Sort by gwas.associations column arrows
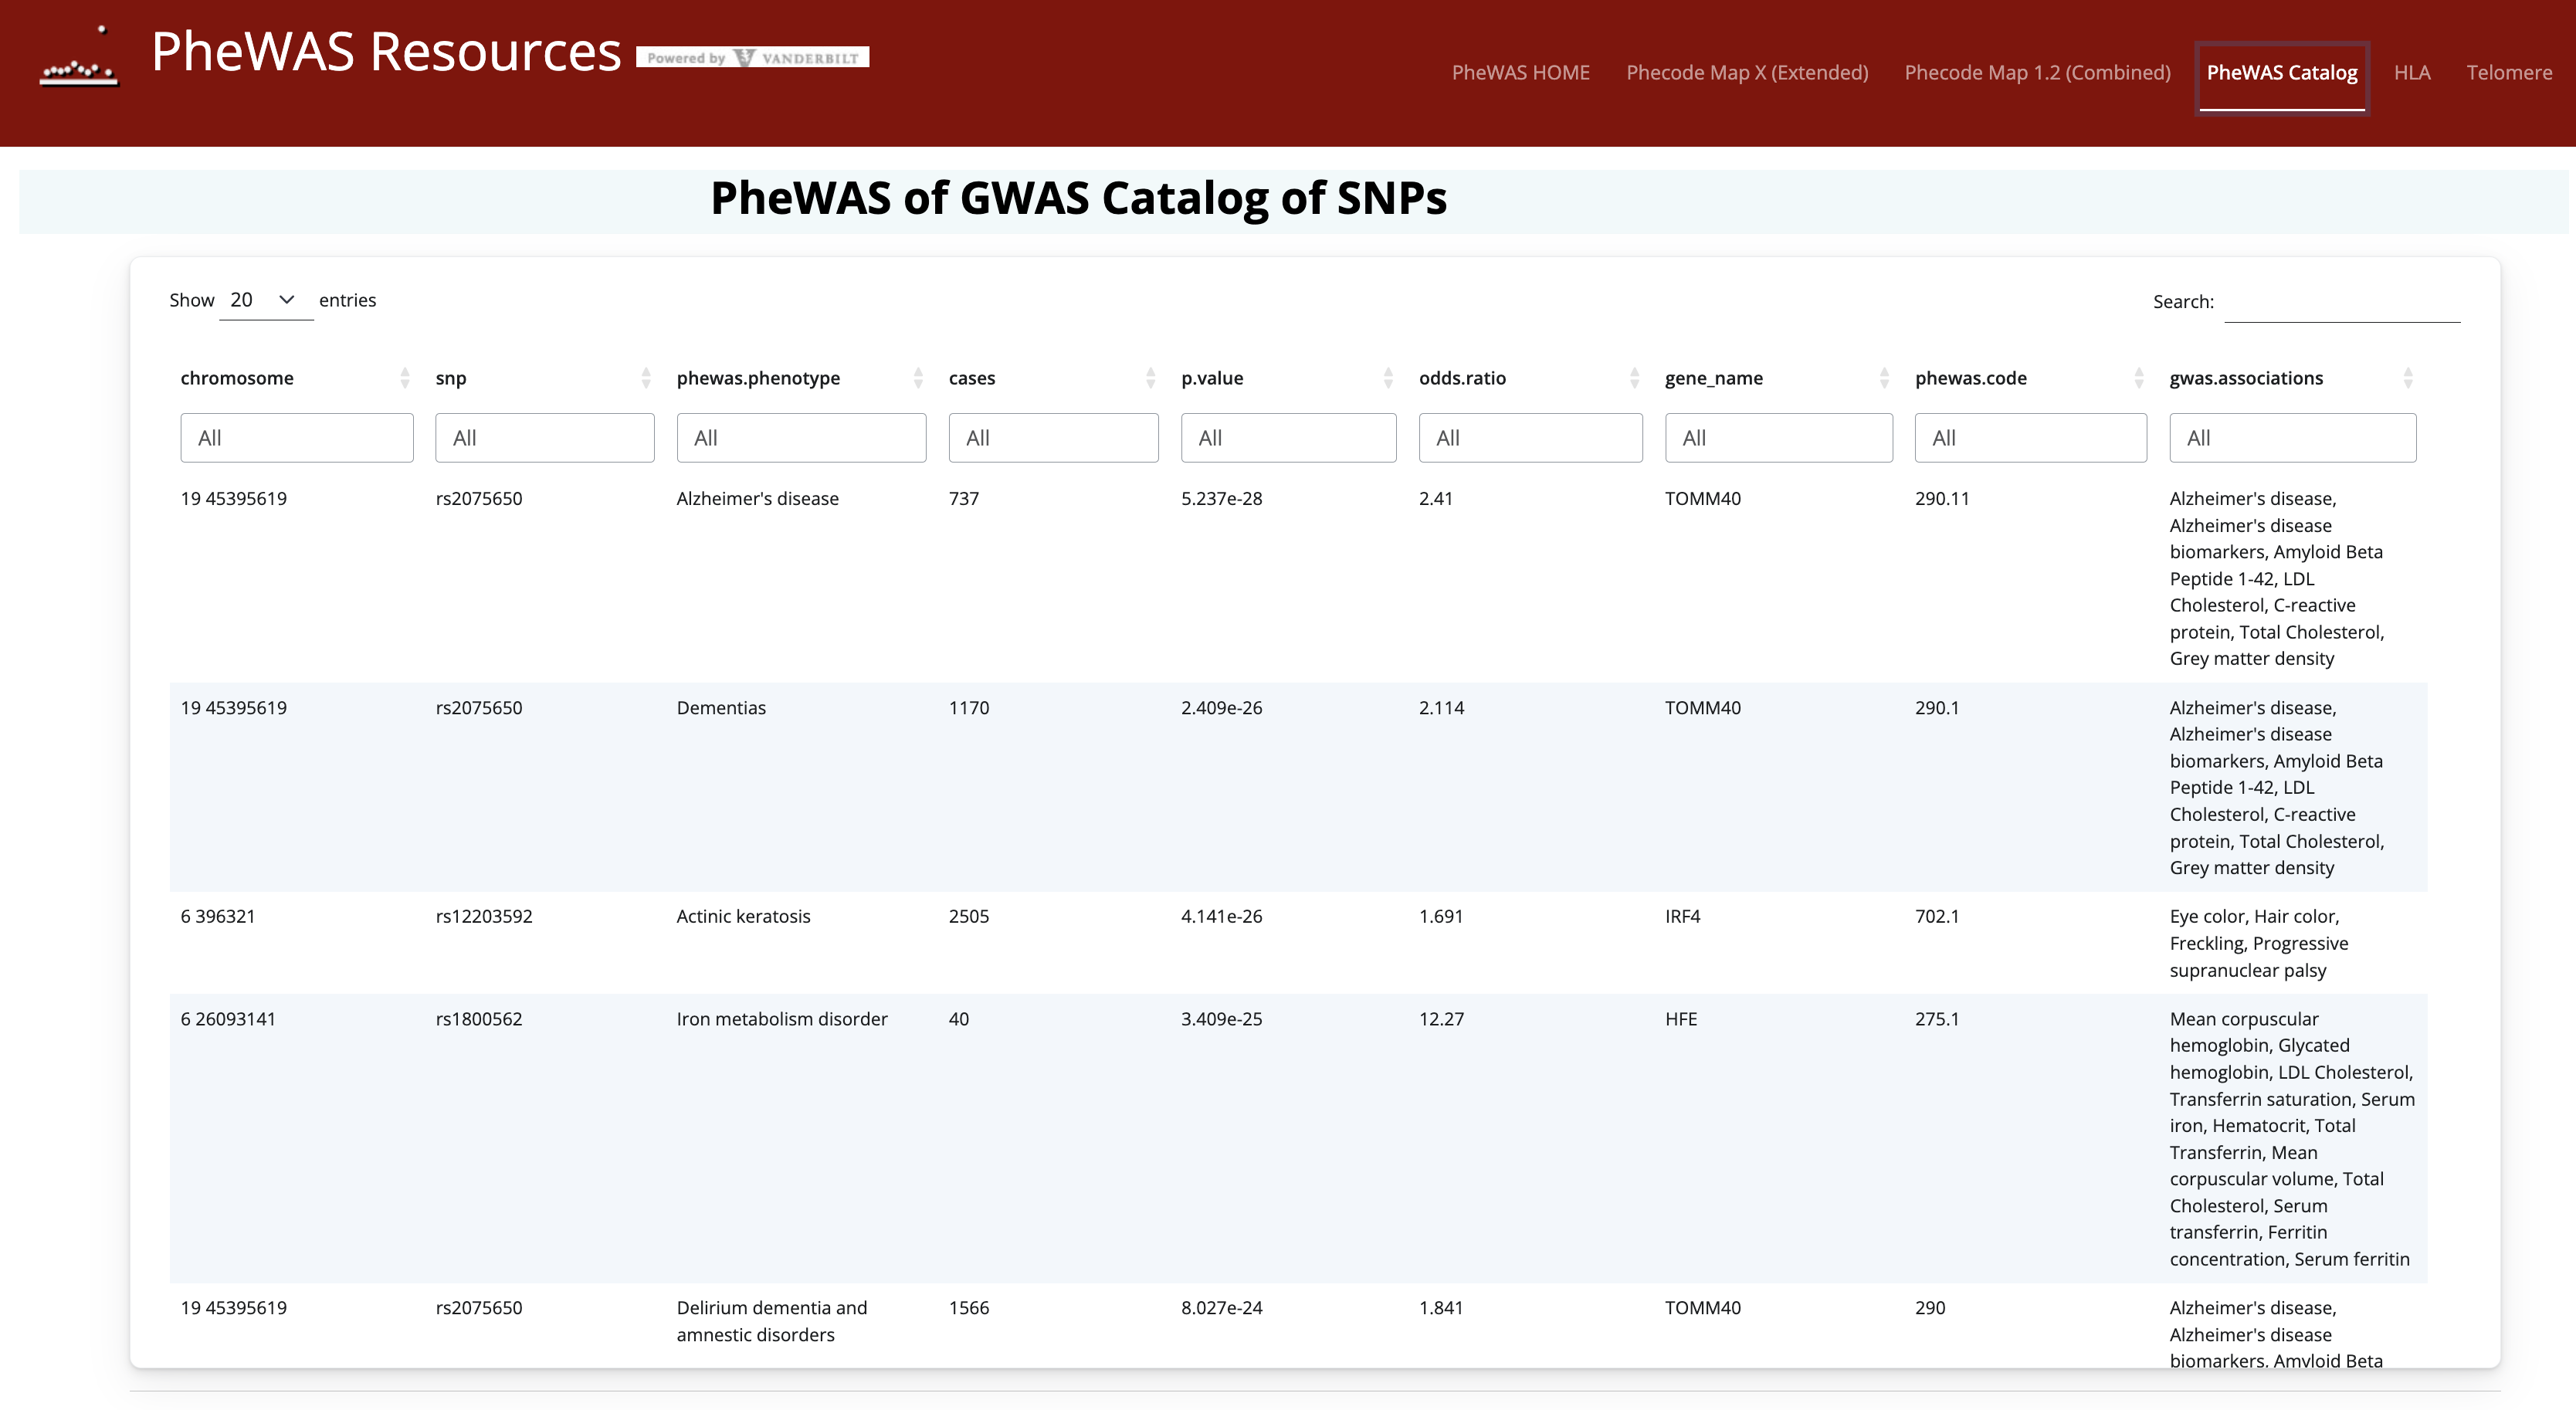 2408,378
